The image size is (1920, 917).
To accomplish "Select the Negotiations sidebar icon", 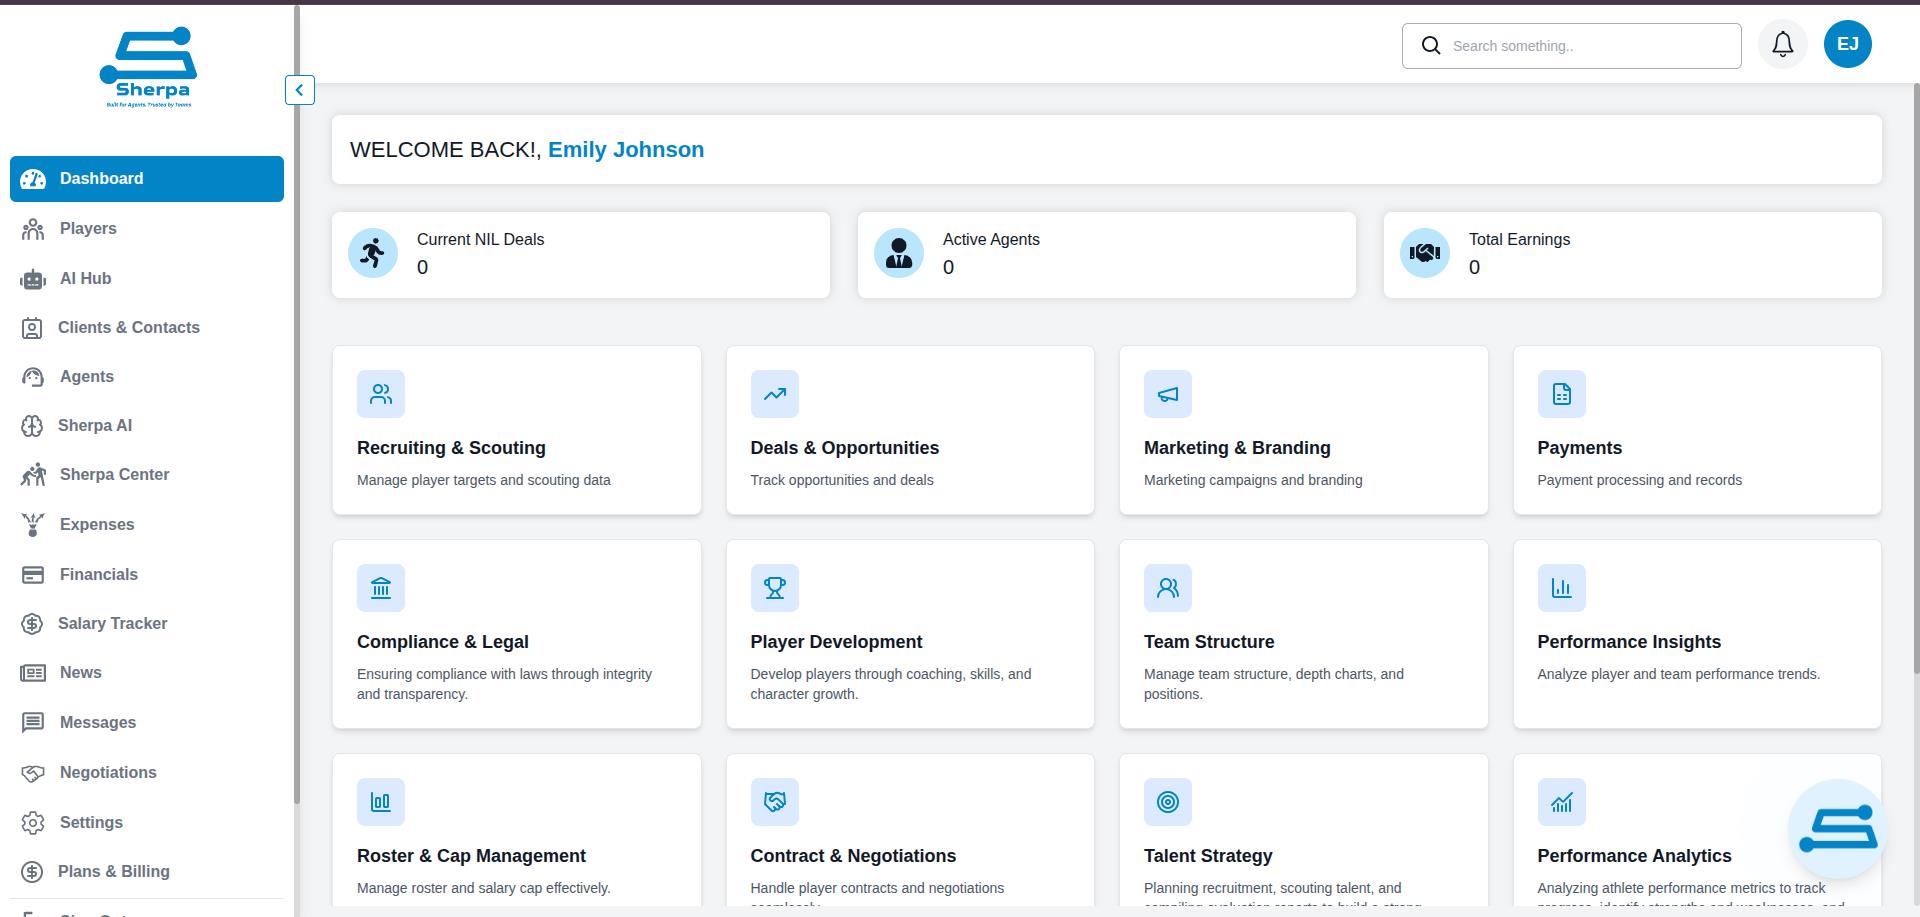I will point(33,772).
